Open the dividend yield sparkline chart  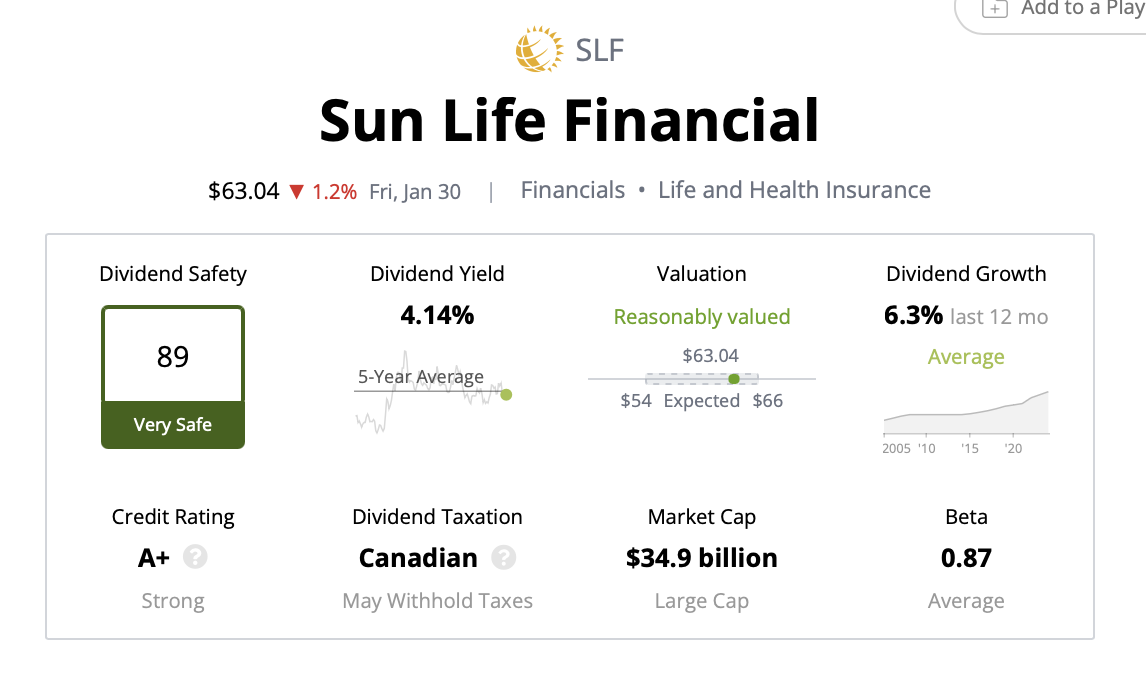pyautogui.click(x=430, y=392)
